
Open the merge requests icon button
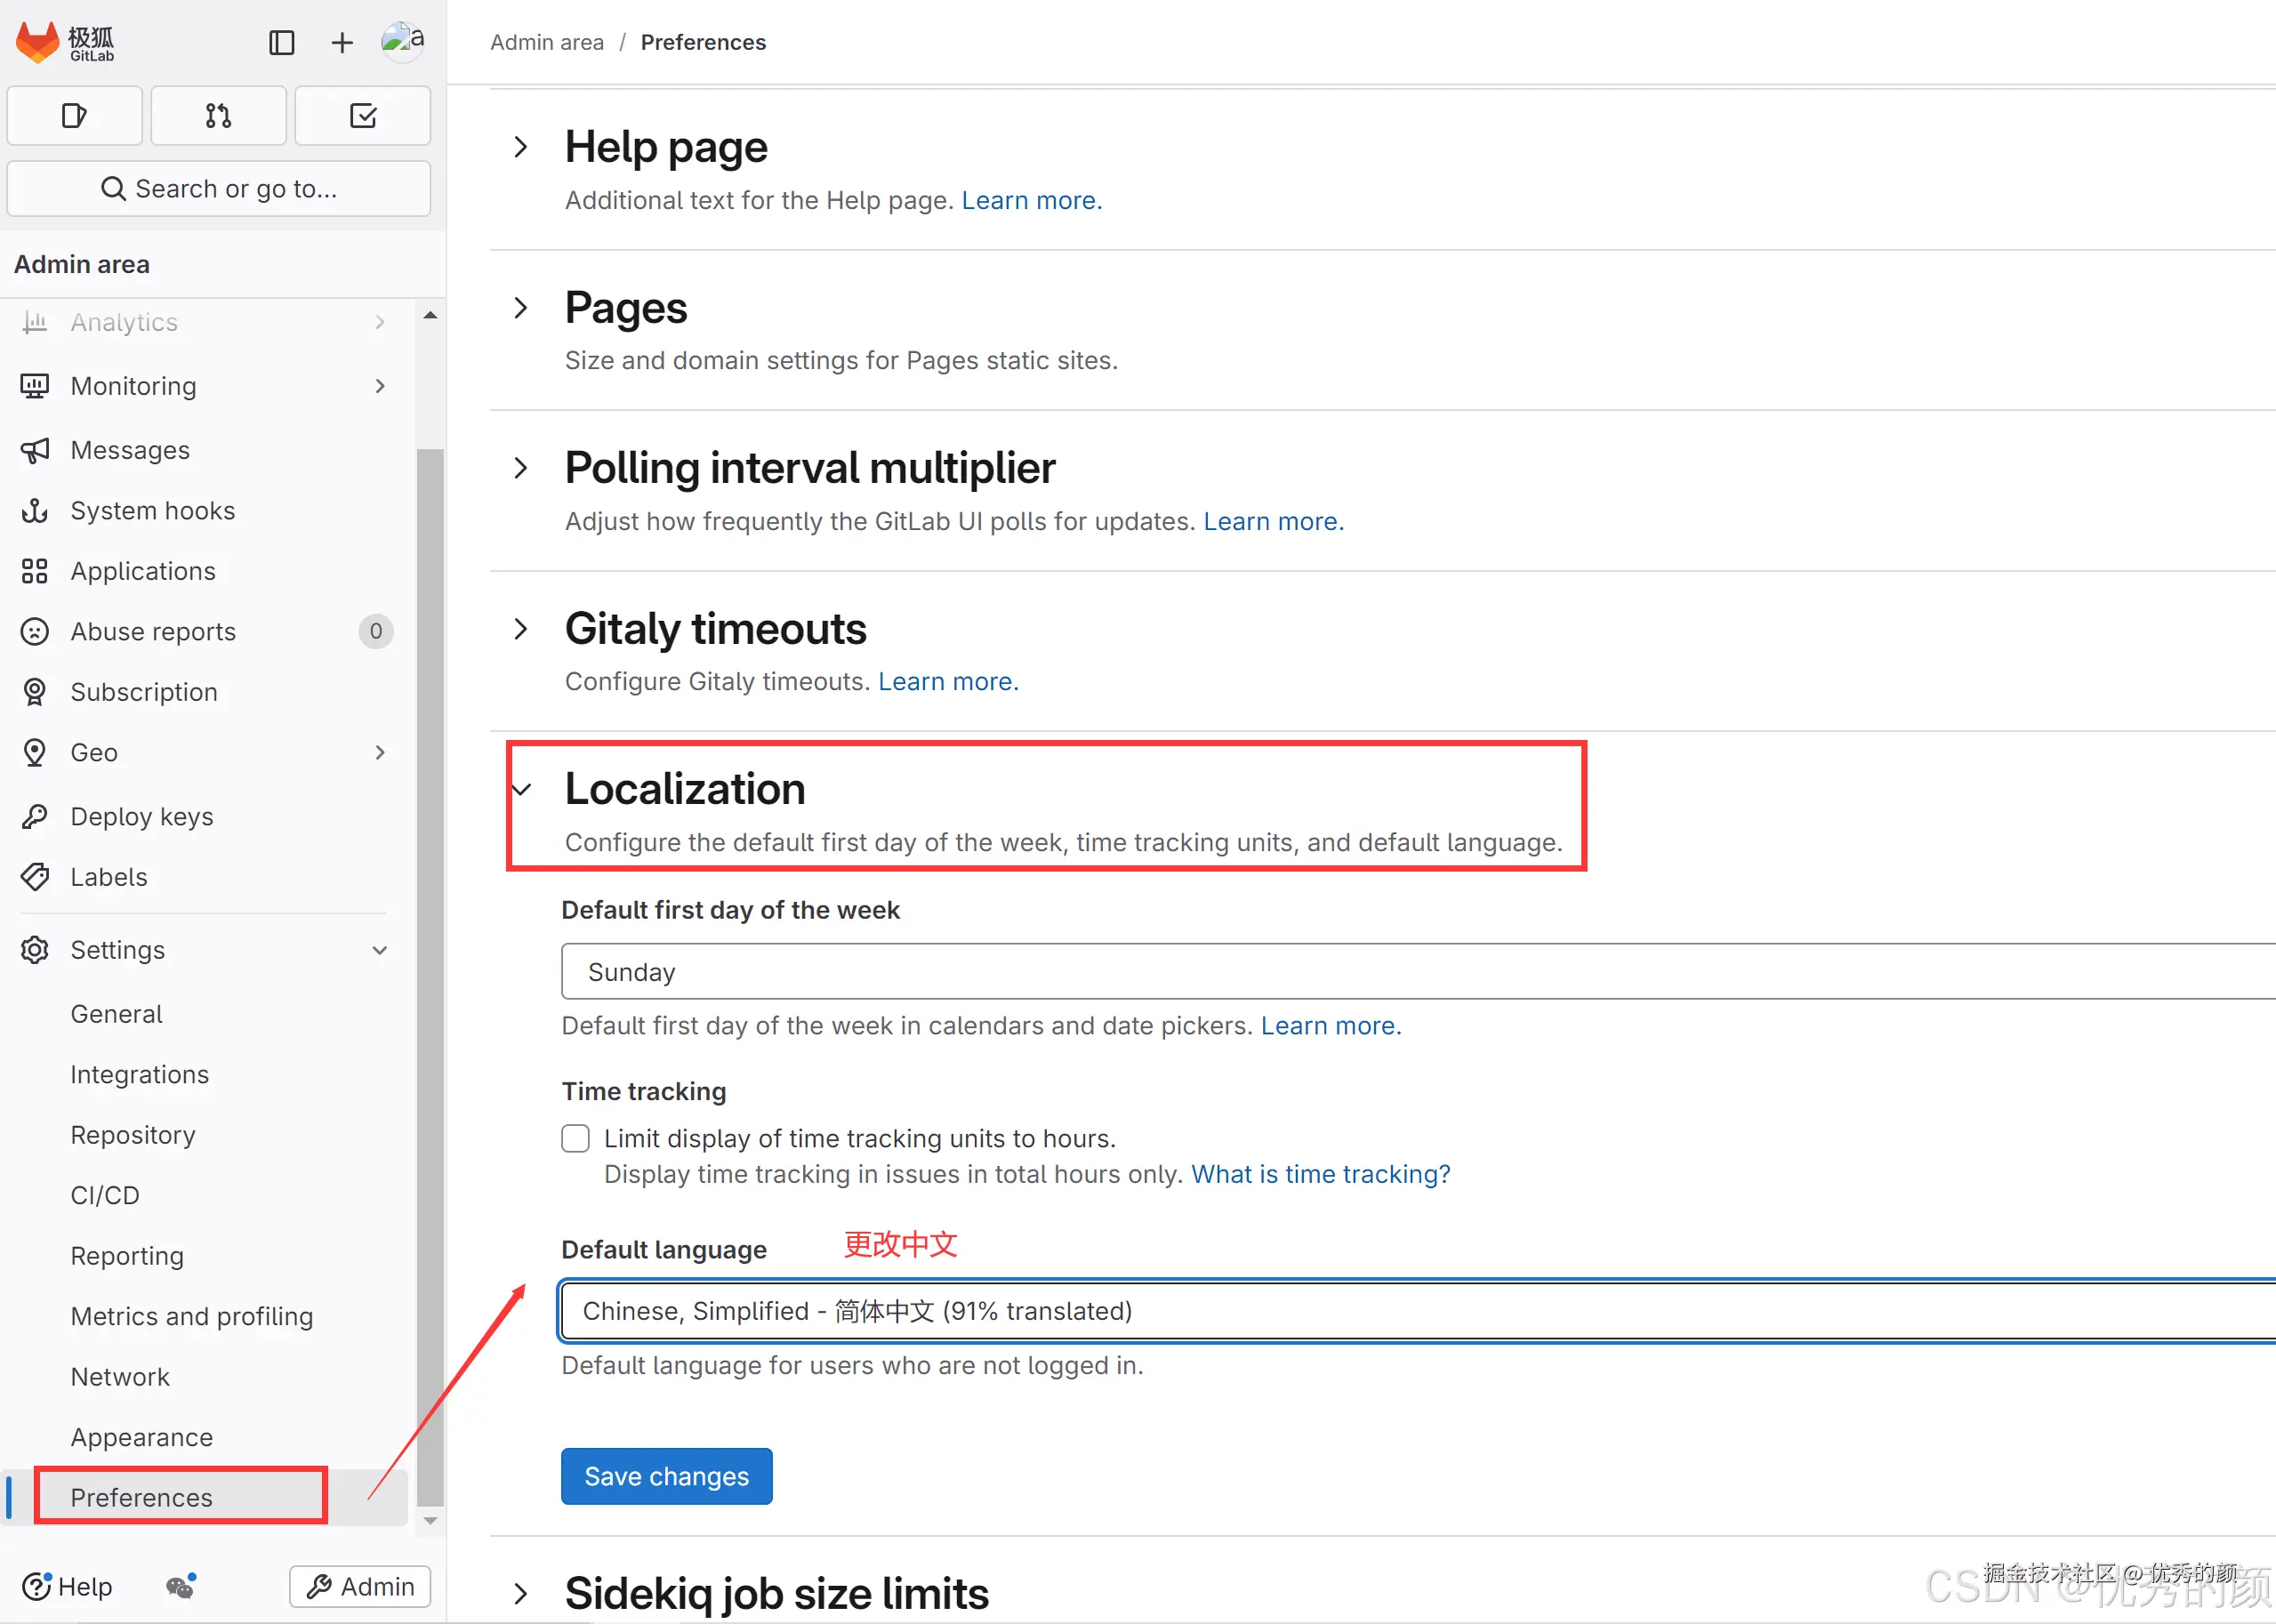pos(218,116)
